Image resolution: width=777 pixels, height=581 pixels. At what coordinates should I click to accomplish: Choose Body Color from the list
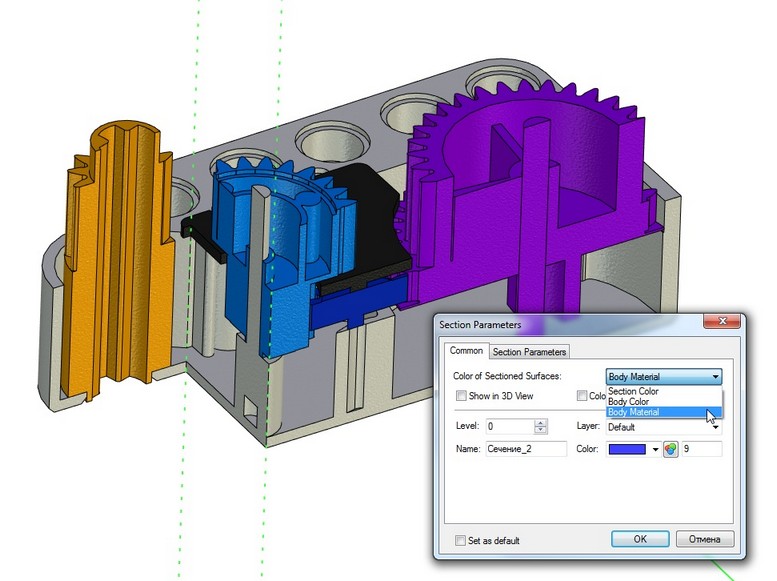[629, 402]
